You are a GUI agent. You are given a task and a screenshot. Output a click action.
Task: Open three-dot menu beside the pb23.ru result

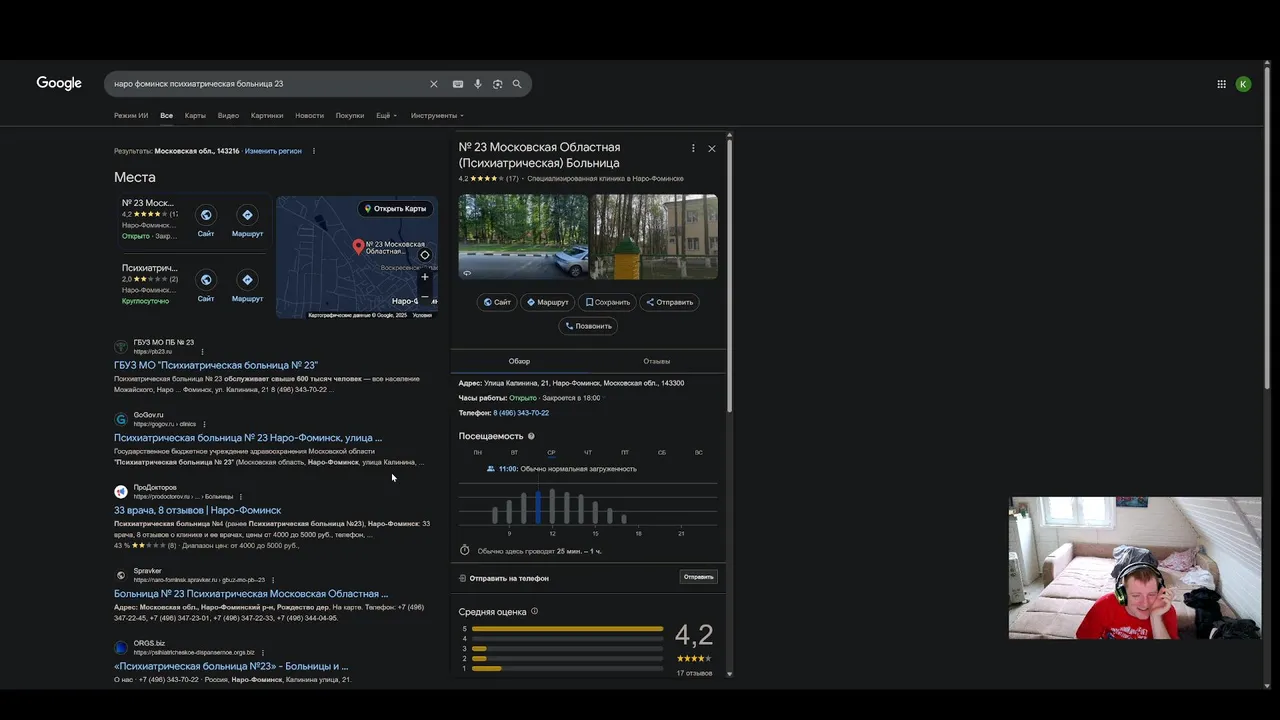click(202, 352)
